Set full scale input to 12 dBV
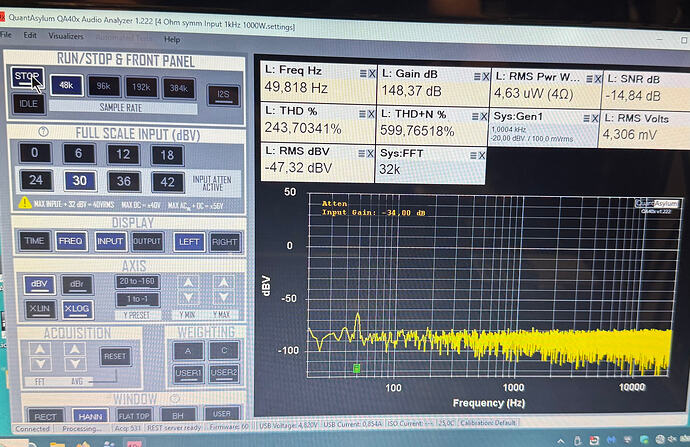Screen dimensions: 690x447 click(123, 154)
